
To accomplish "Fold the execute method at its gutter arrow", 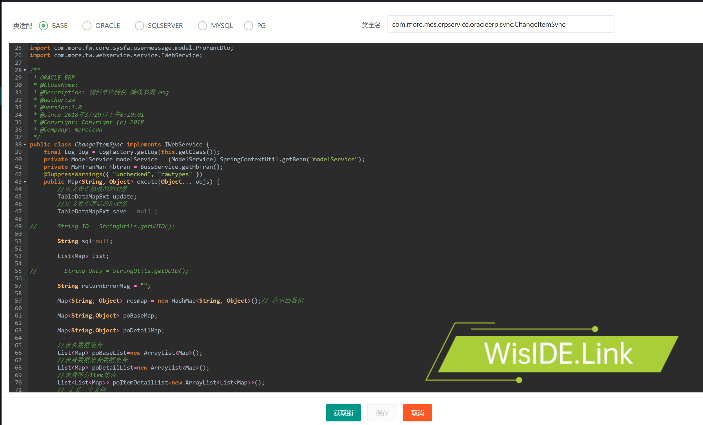I will click(x=26, y=181).
